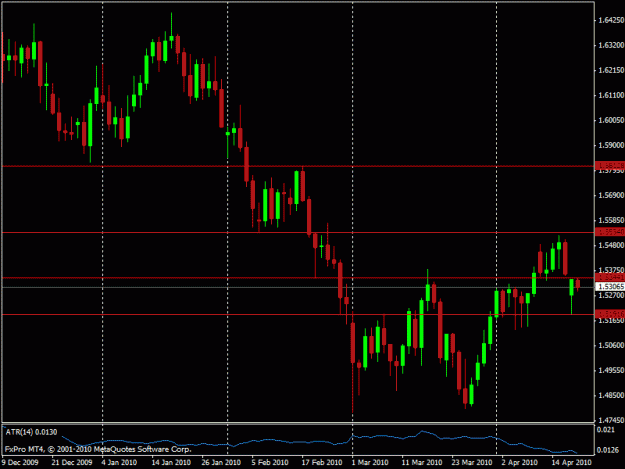Click the 1.47450 price axis label

tap(611, 420)
